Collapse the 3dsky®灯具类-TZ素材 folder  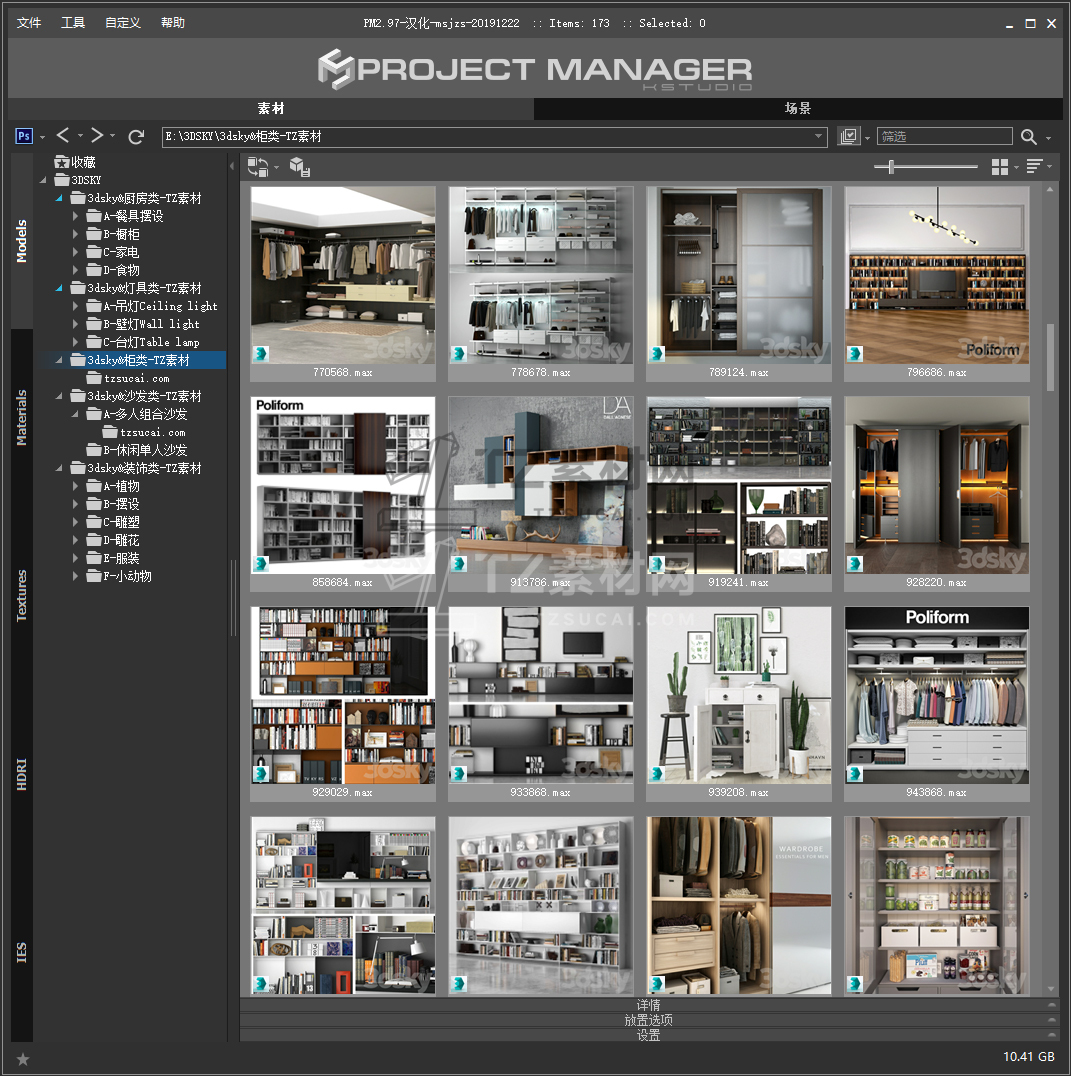click(x=59, y=288)
